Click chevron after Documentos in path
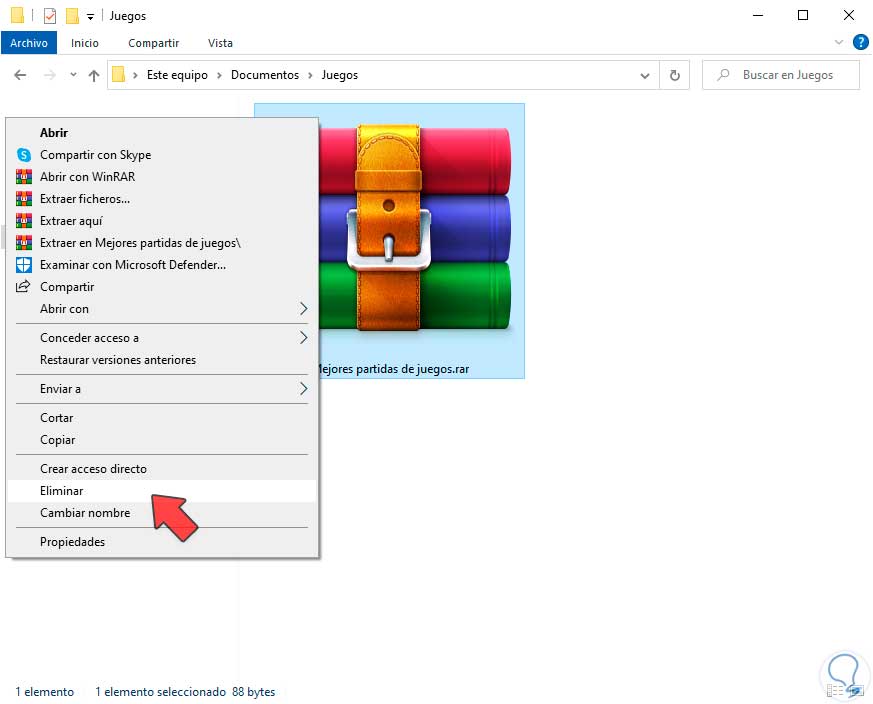 [x=310, y=75]
